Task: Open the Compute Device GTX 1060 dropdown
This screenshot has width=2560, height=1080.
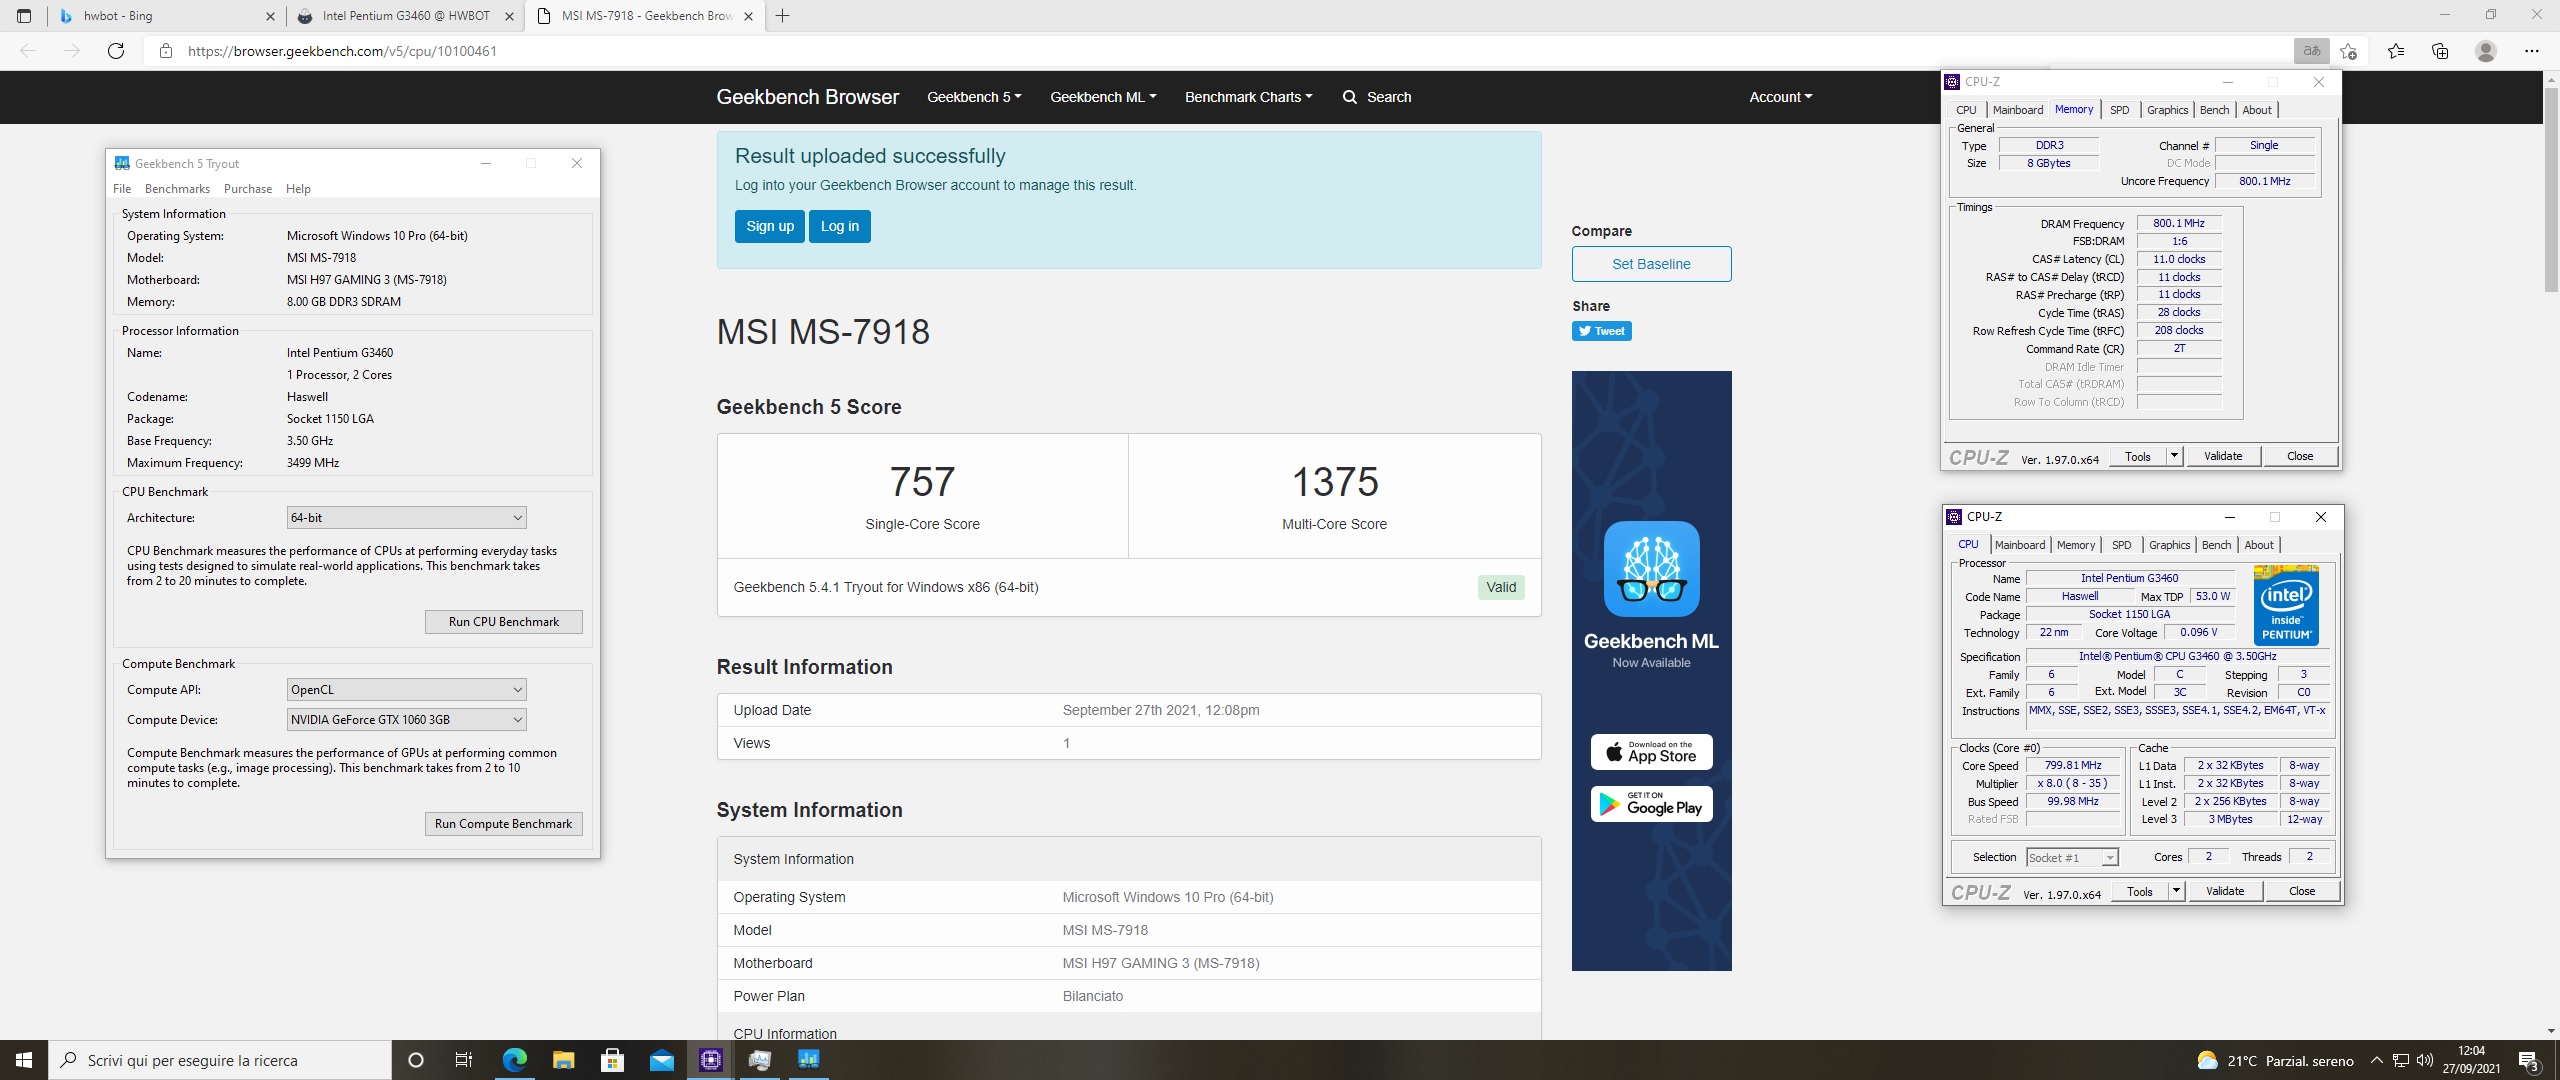Action: pyautogui.click(x=406, y=720)
